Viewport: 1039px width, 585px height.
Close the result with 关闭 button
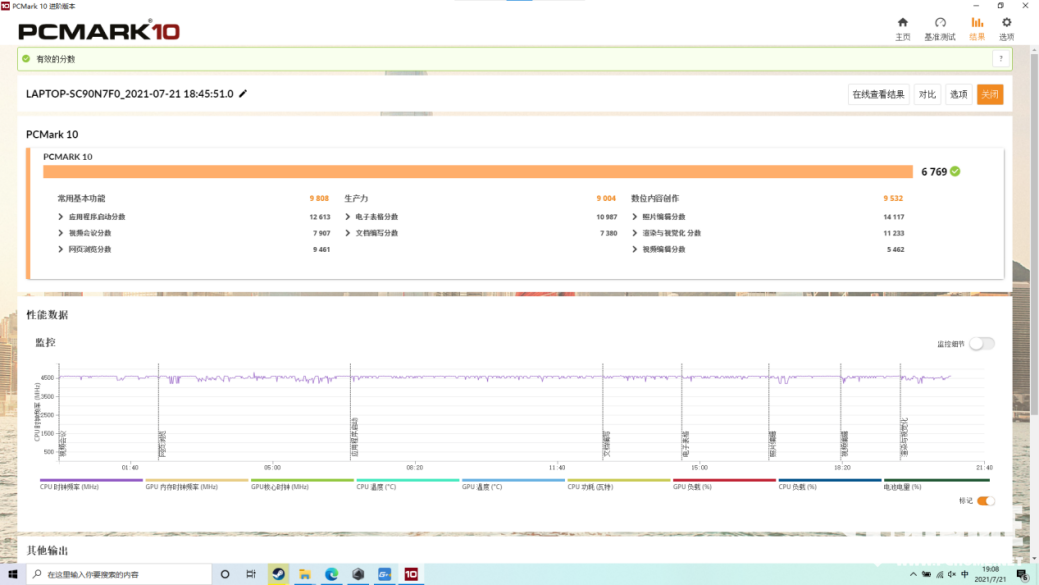989,94
